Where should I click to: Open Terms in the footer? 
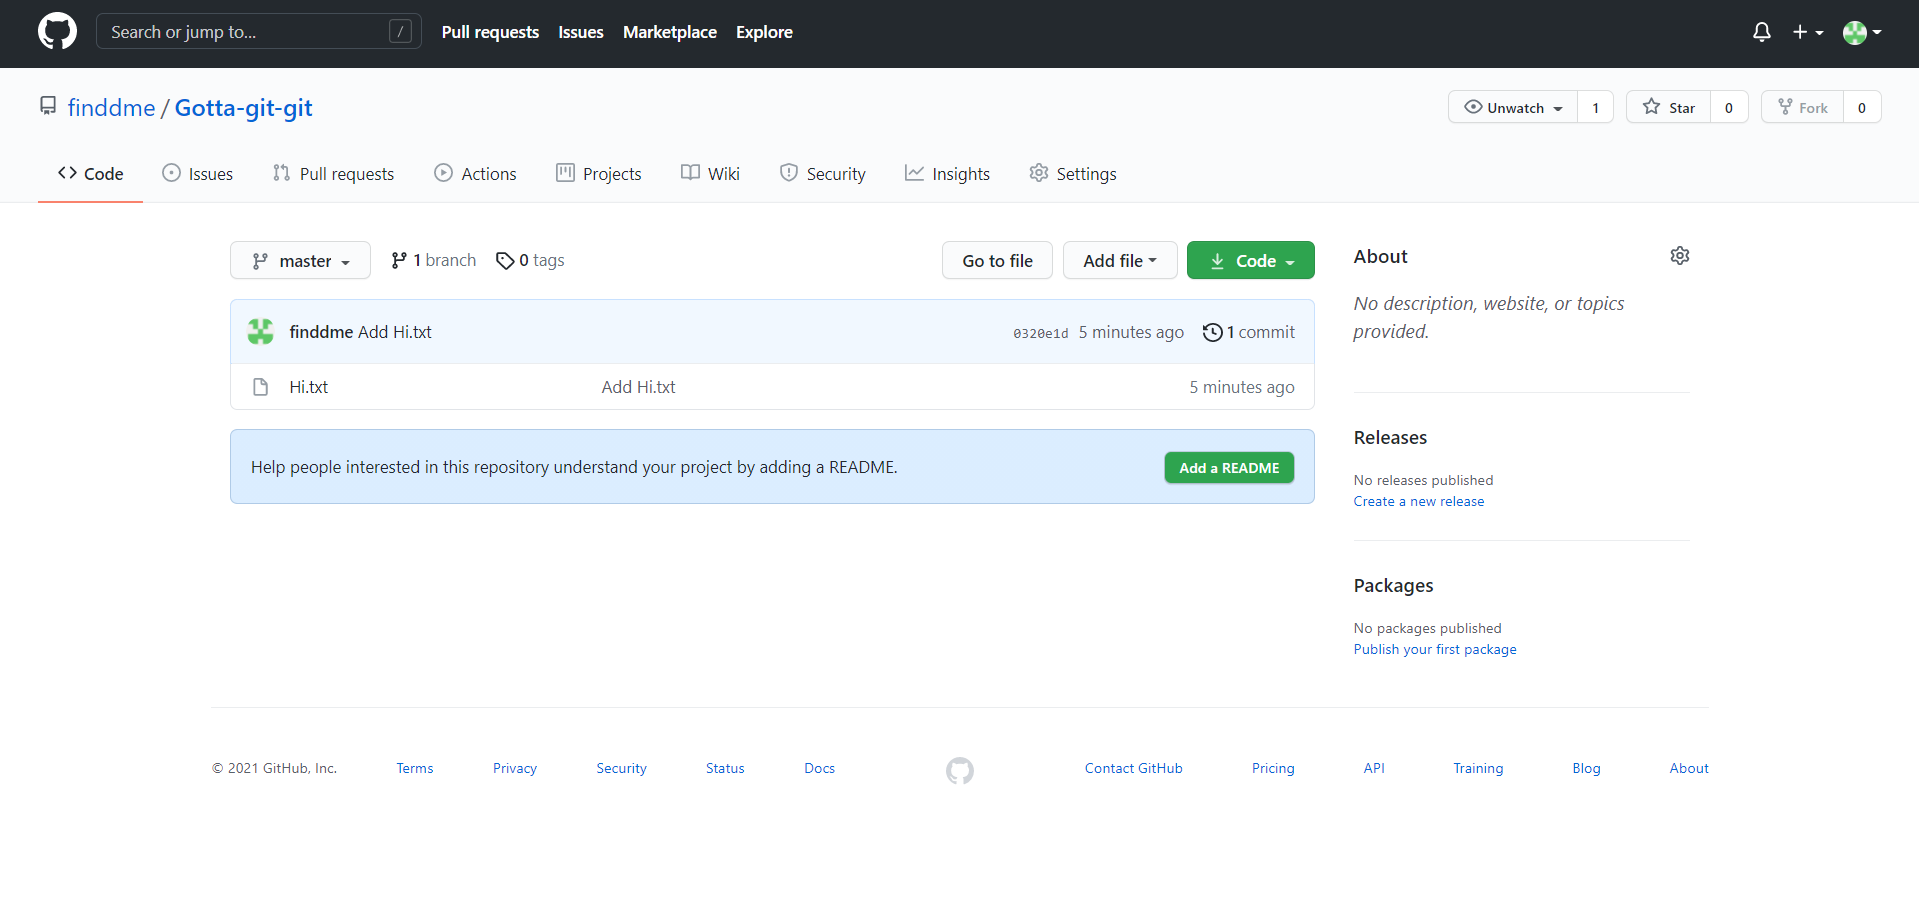click(x=415, y=768)
